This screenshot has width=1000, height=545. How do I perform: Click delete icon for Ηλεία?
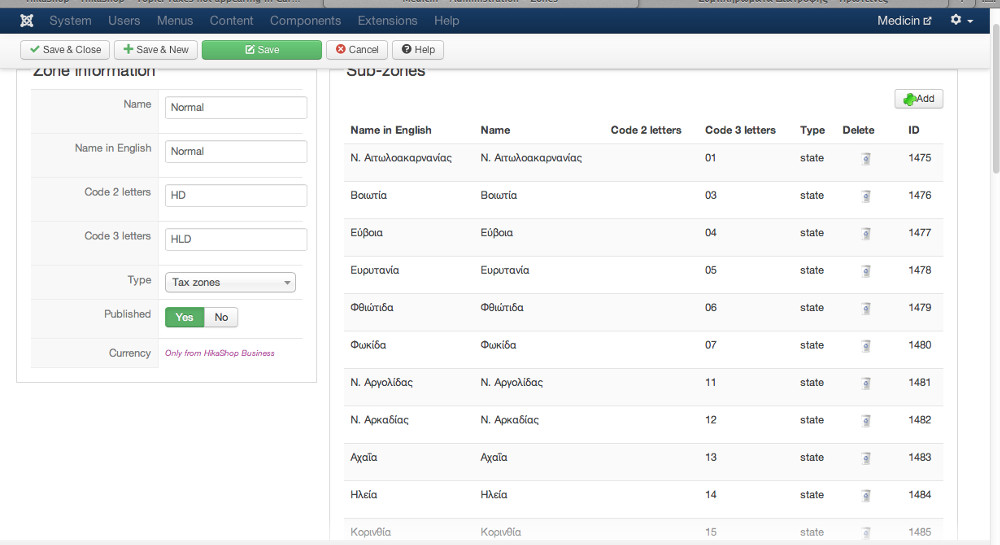click(865, 495)
